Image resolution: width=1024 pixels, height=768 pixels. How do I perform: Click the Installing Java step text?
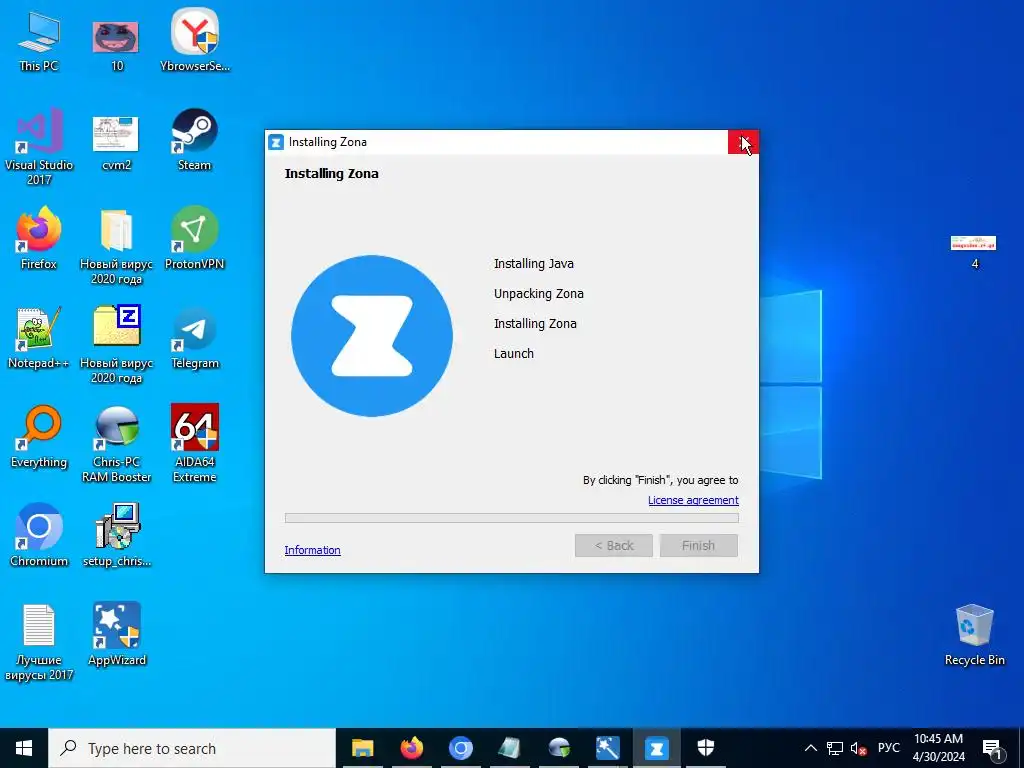pyautogui.click(x=534, y=264)
